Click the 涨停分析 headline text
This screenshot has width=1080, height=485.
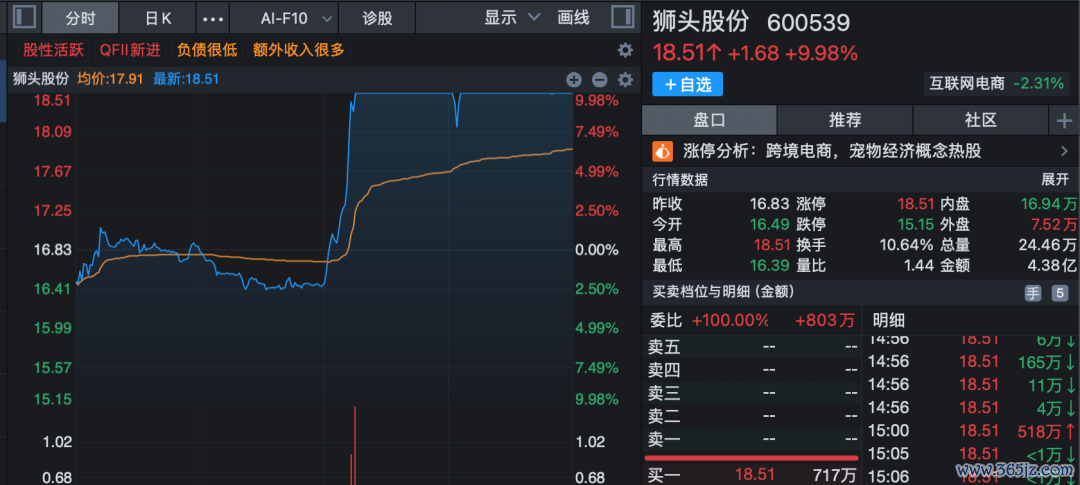click(832, 150)
